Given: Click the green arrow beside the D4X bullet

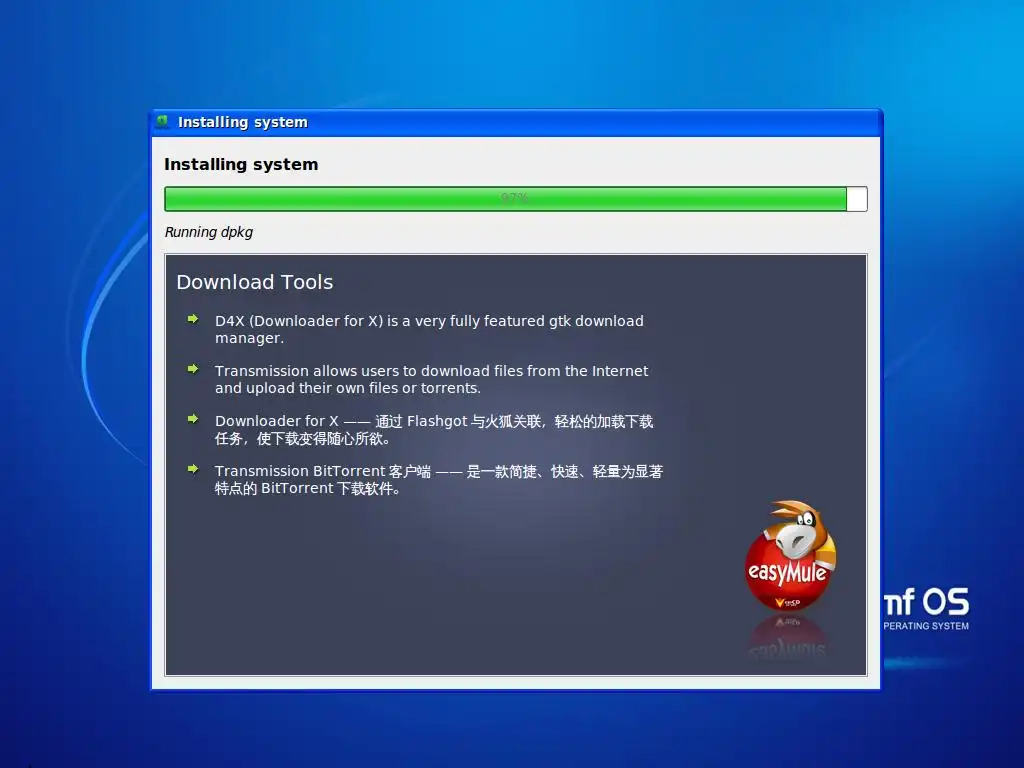Looking at the screenshot, I should pyautogui.click(x=193, y=319).
